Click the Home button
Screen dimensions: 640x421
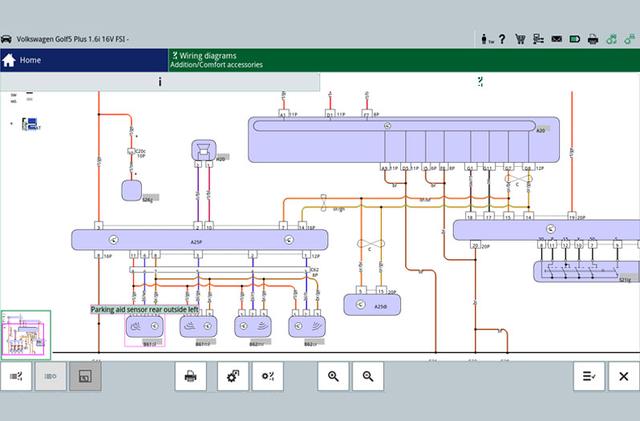click(x=22, y=60)
